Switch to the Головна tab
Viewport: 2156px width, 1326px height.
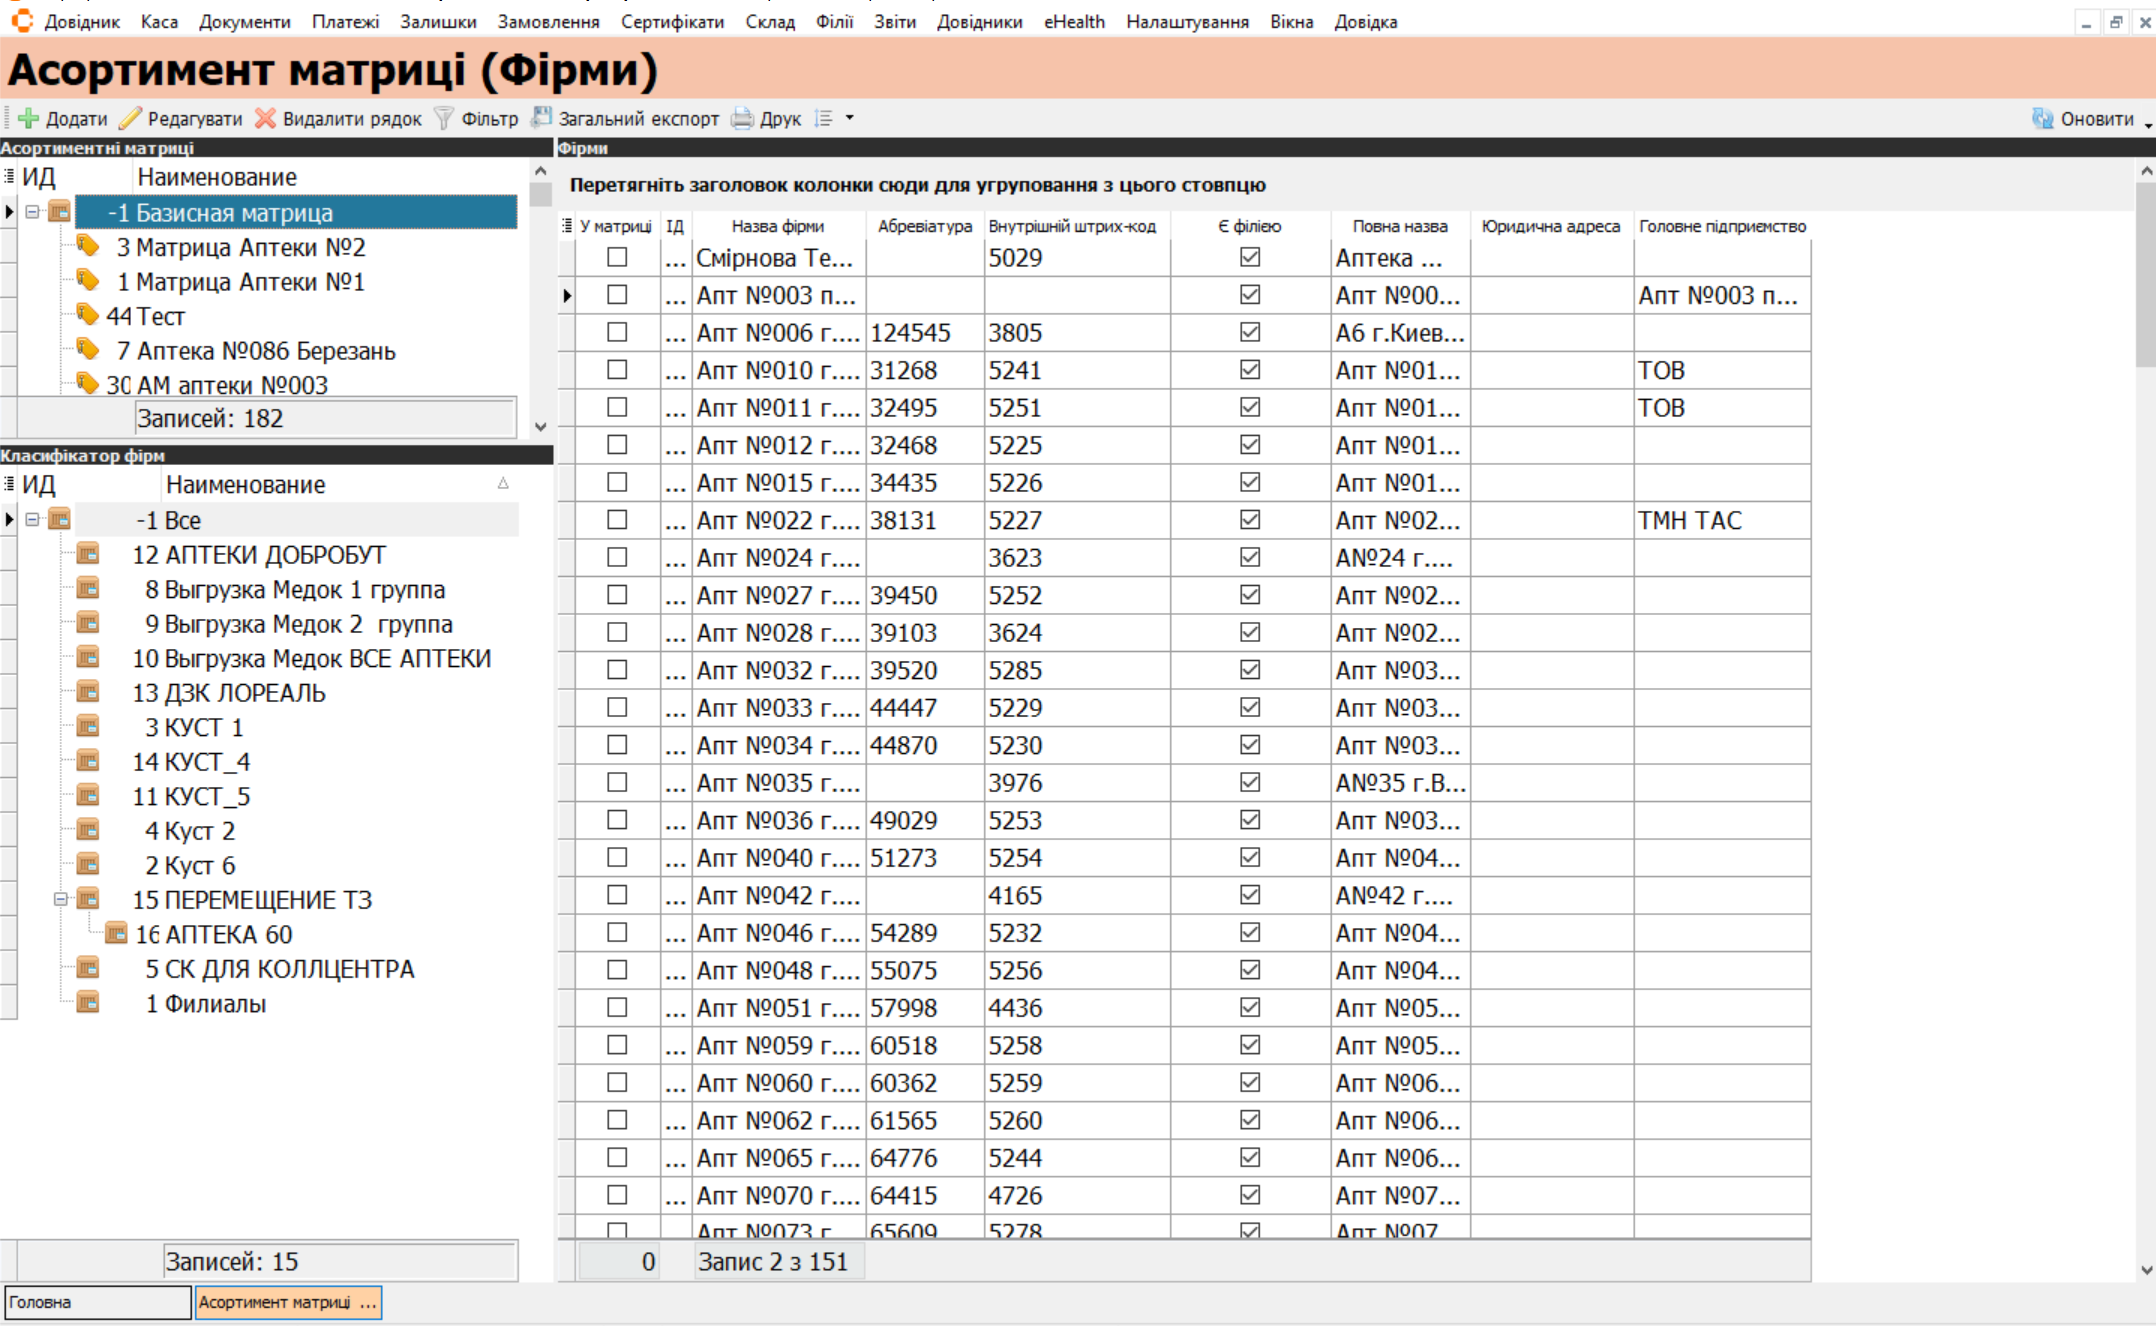pos(97,1302)
